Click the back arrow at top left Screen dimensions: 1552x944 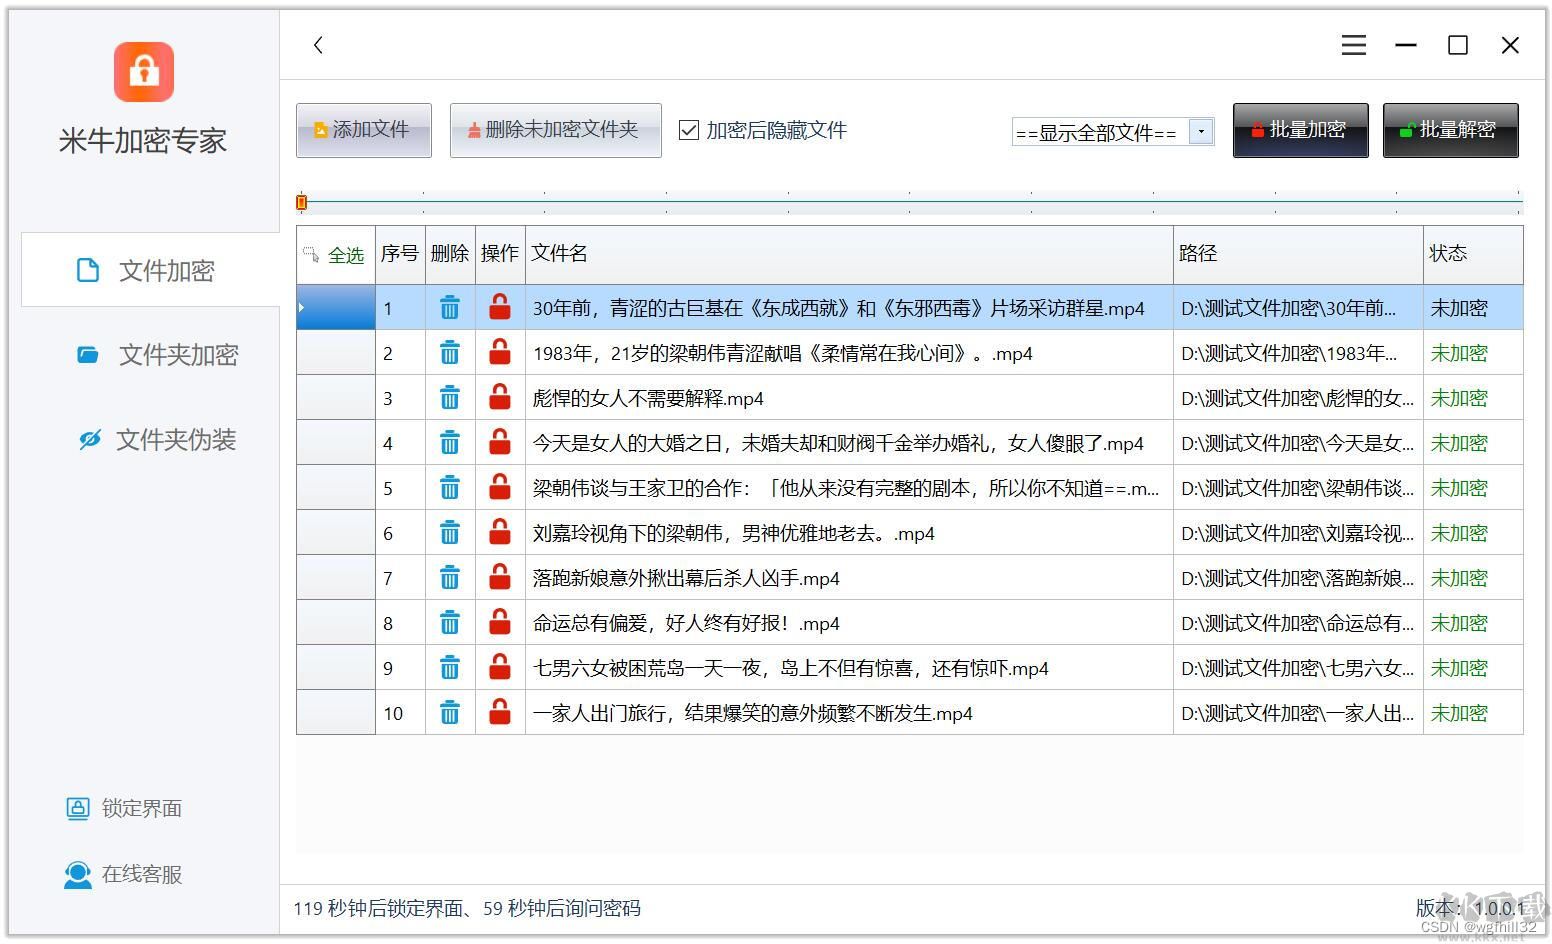(318, 45)
